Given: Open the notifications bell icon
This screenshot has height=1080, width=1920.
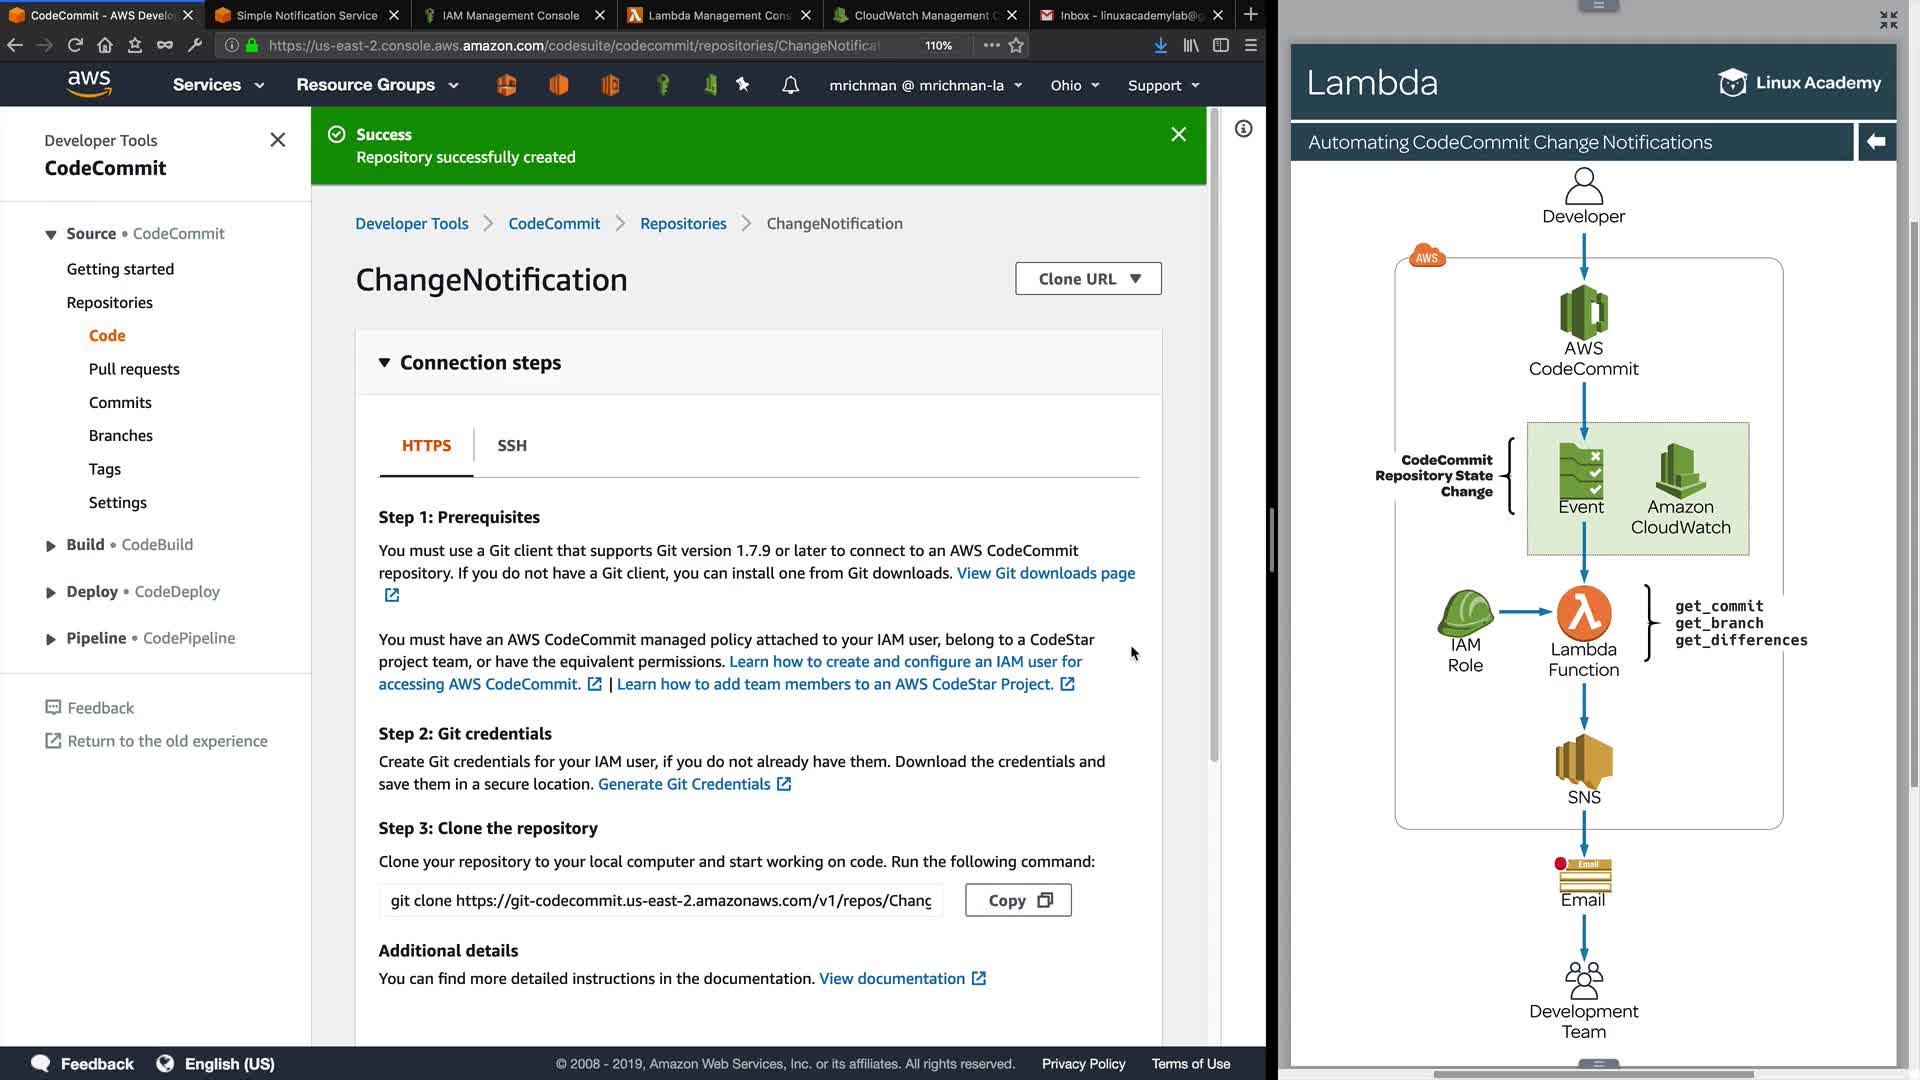Looking at the screenshot, I should pyautogui.click(x=790, y=85).
